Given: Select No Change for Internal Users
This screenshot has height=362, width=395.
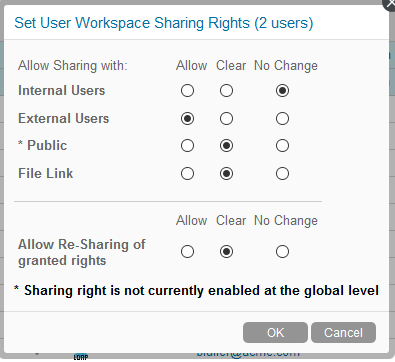Looking at the screenshot, I should (x=282, y=91).
